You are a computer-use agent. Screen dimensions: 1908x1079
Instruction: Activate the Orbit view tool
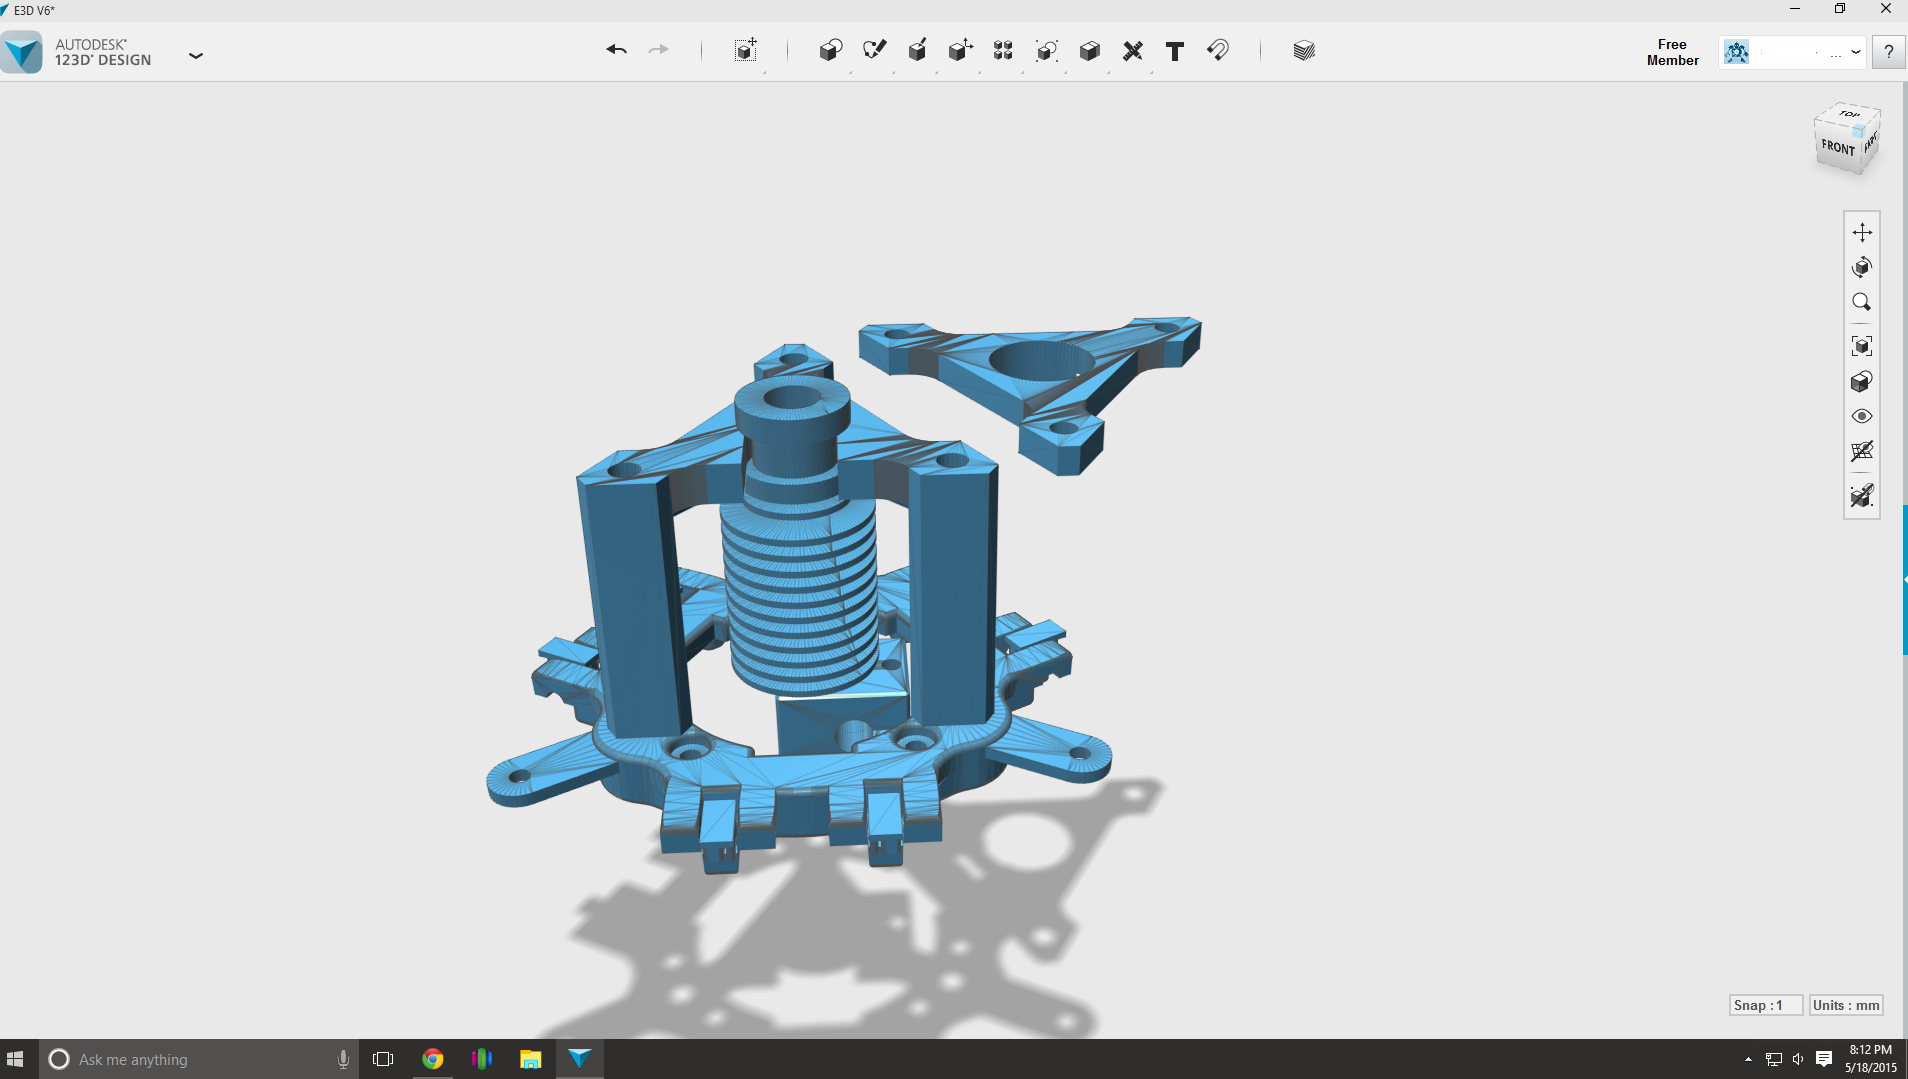pos(1861,267)
